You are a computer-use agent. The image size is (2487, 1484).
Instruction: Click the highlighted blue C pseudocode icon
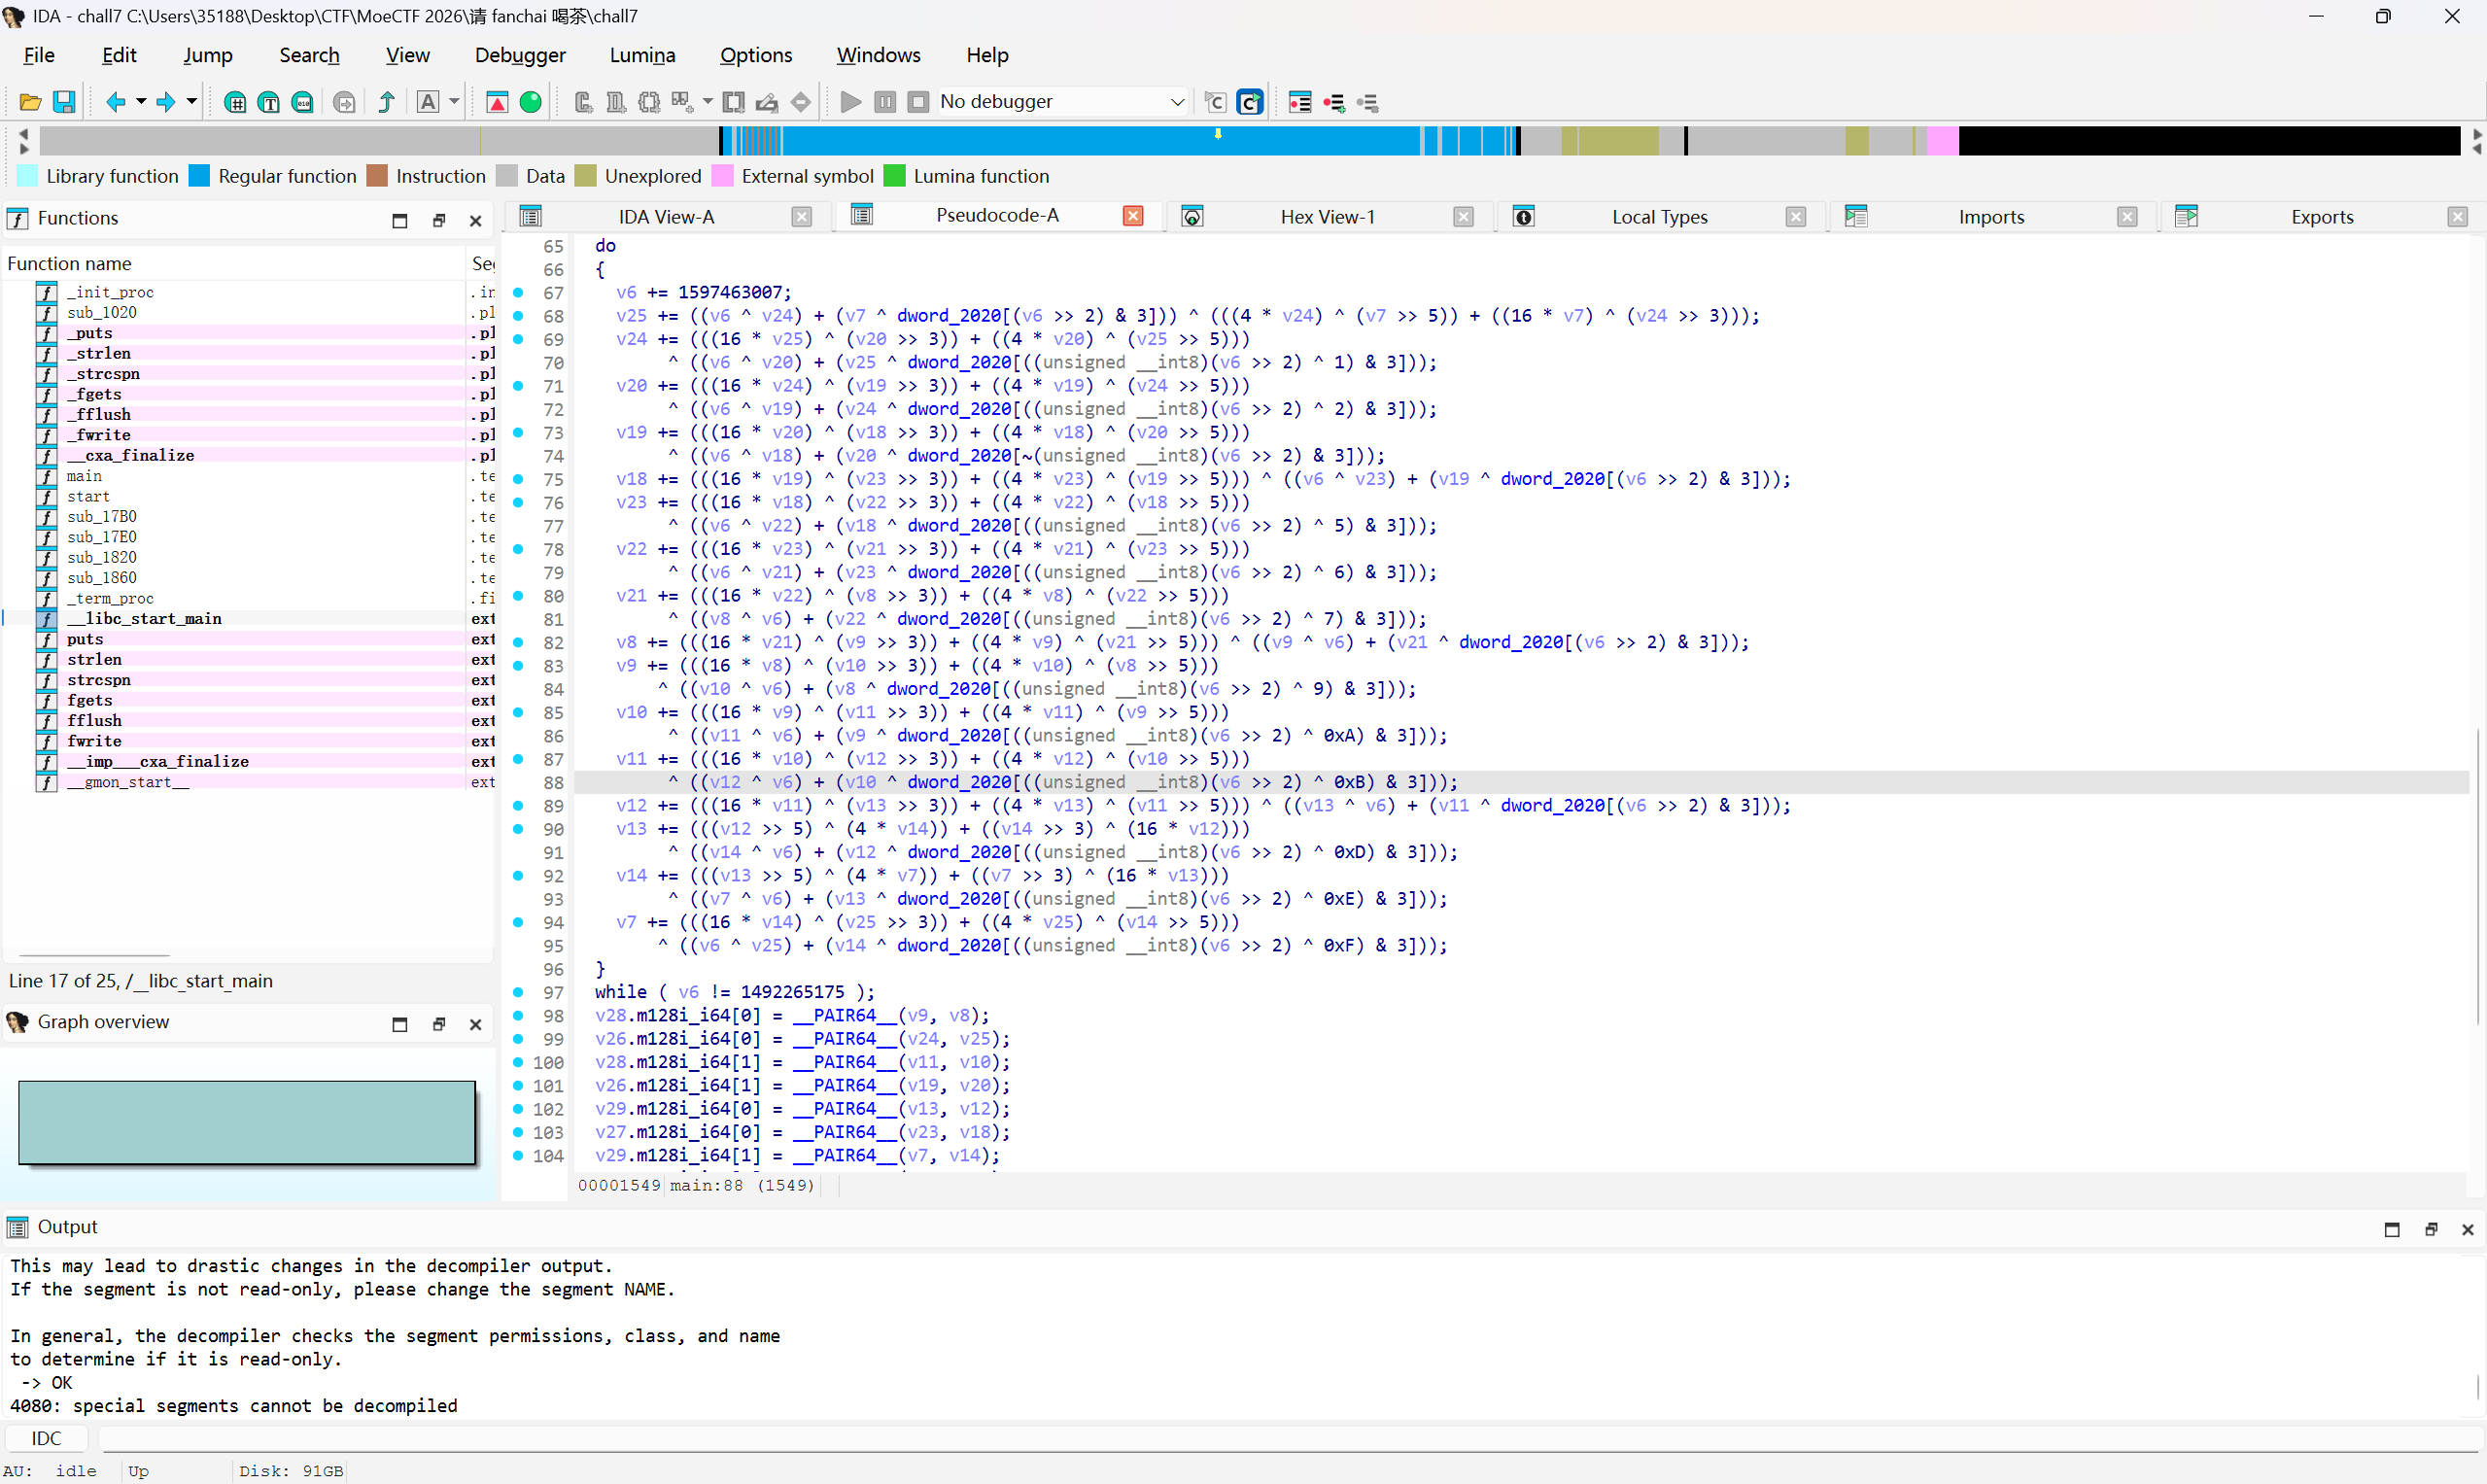pos(1250,102)
